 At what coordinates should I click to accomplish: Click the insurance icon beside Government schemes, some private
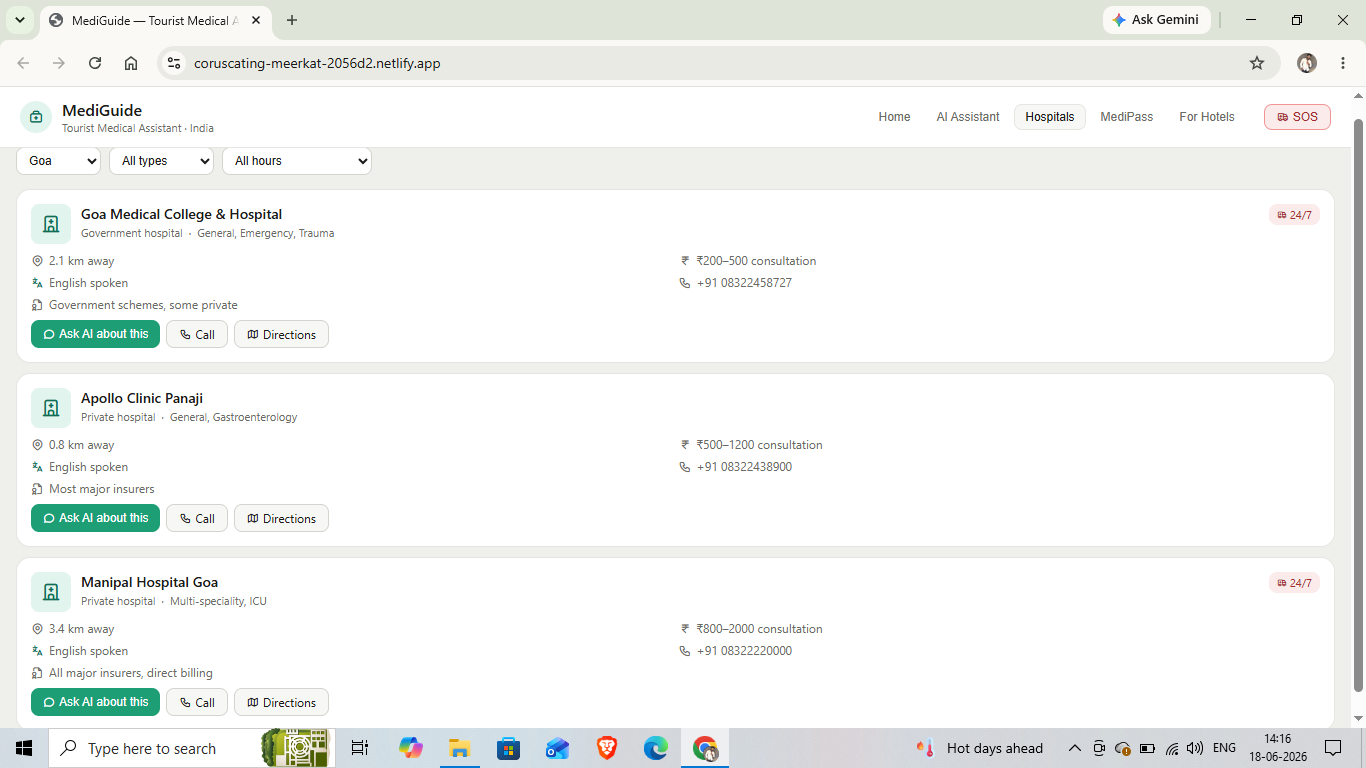tap(38, 305)
